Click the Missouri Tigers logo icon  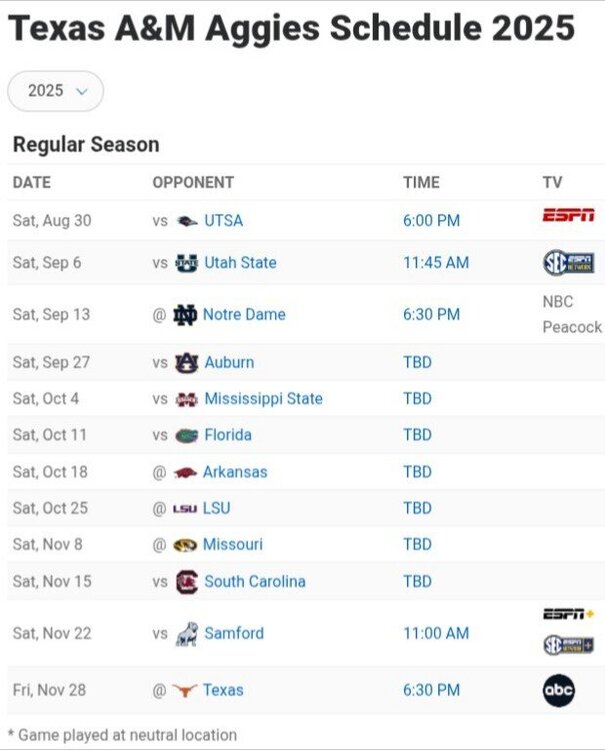(185, 545)
